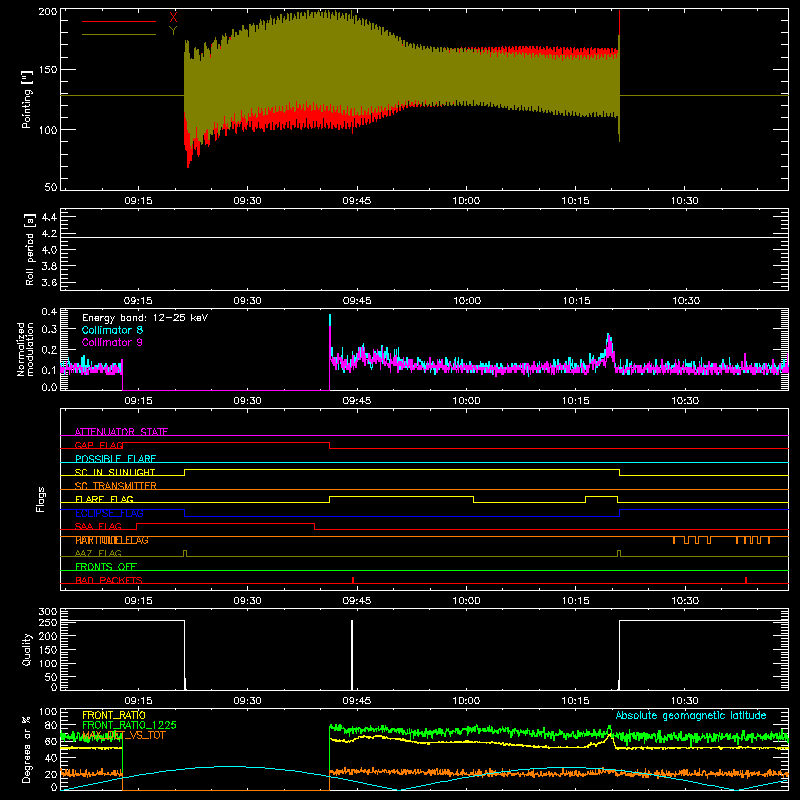This screenshot has height=800, width=800.
Task: Click the Quality axis label
Action: pos(27,649)
